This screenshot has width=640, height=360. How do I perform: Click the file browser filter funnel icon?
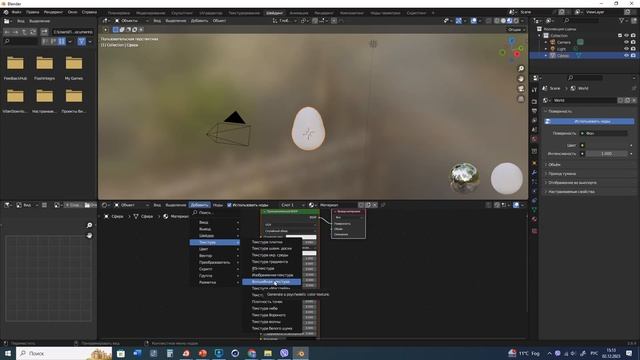click(82, 41)
